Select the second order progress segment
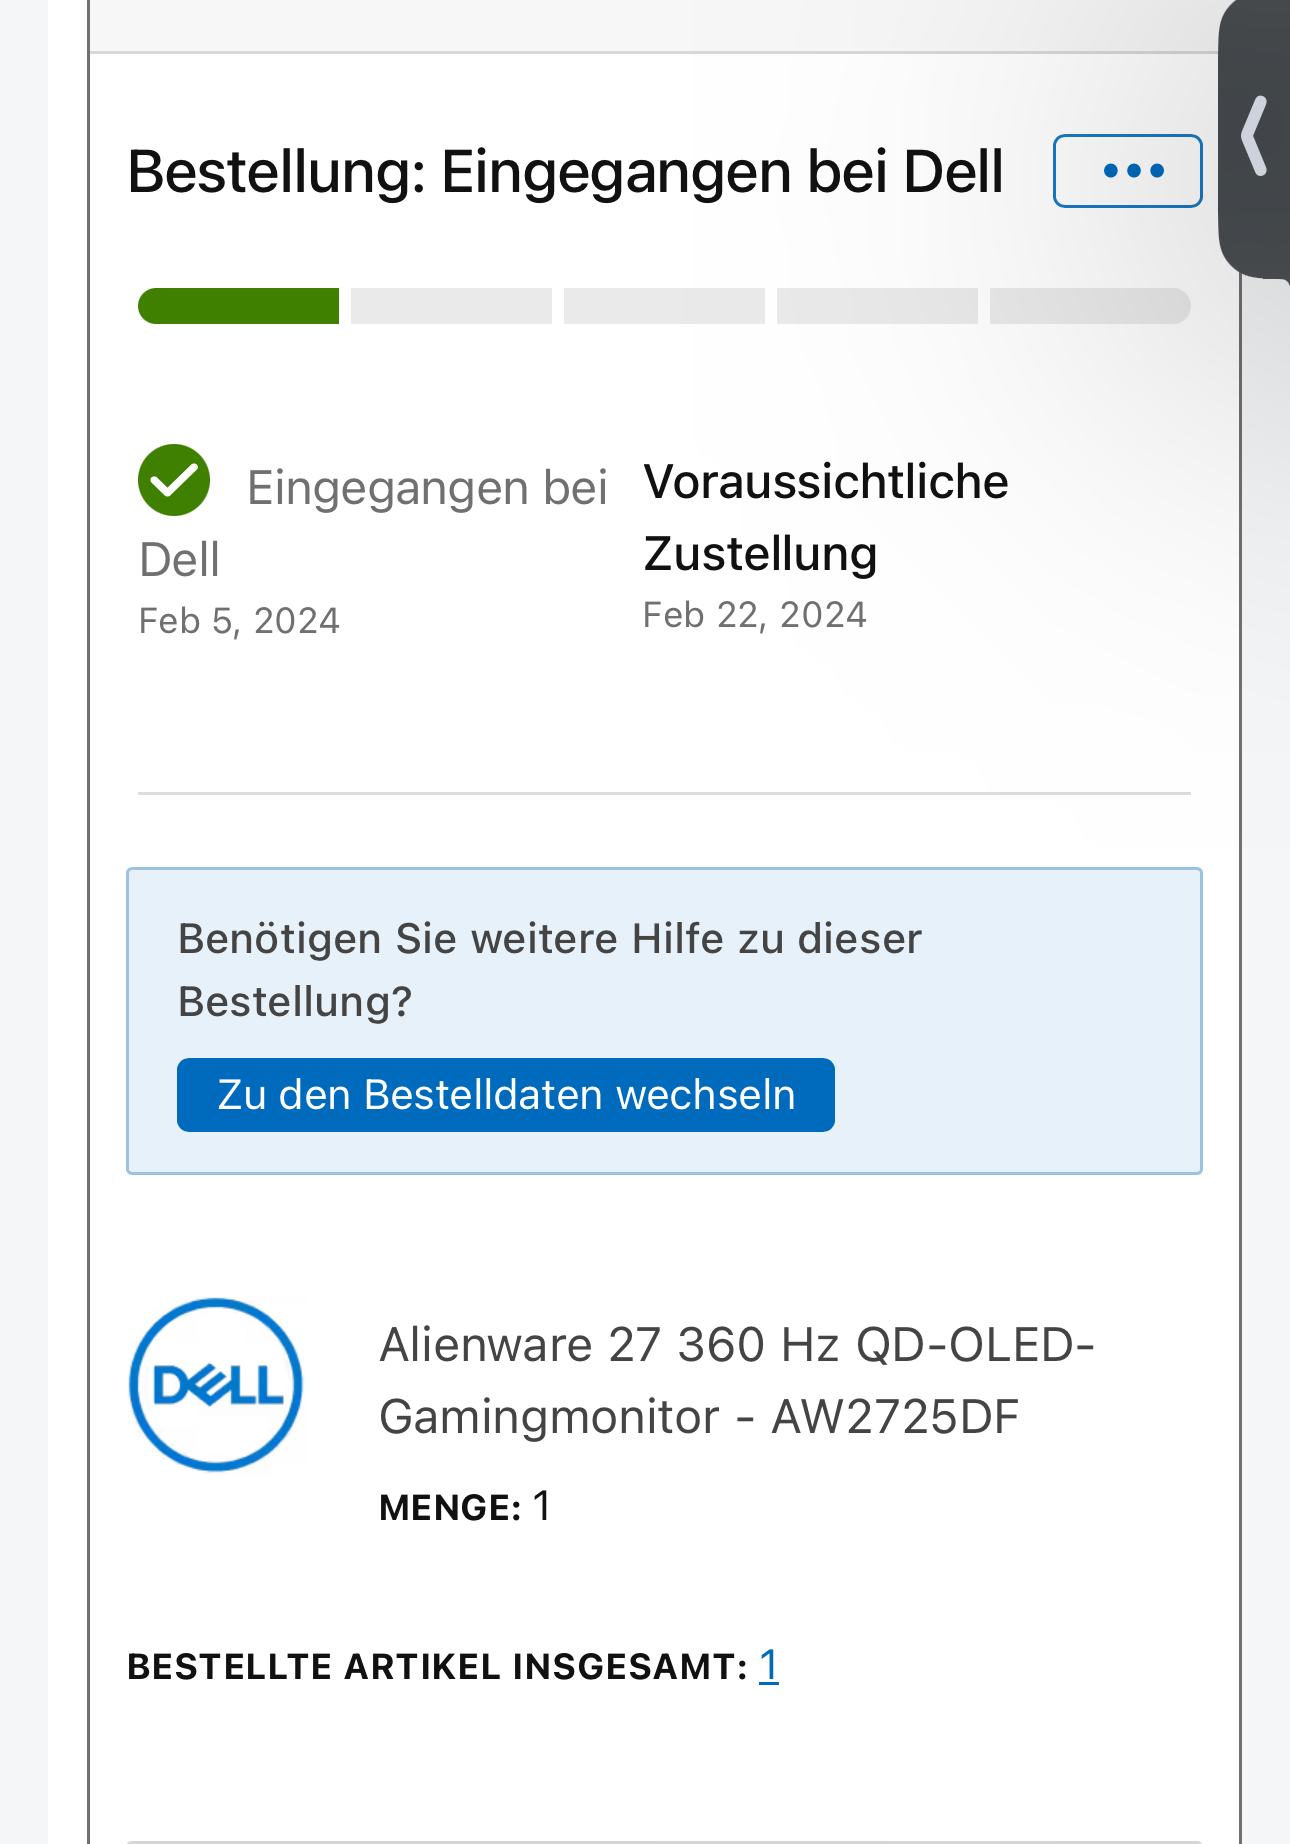 click(x=451, y=306)
